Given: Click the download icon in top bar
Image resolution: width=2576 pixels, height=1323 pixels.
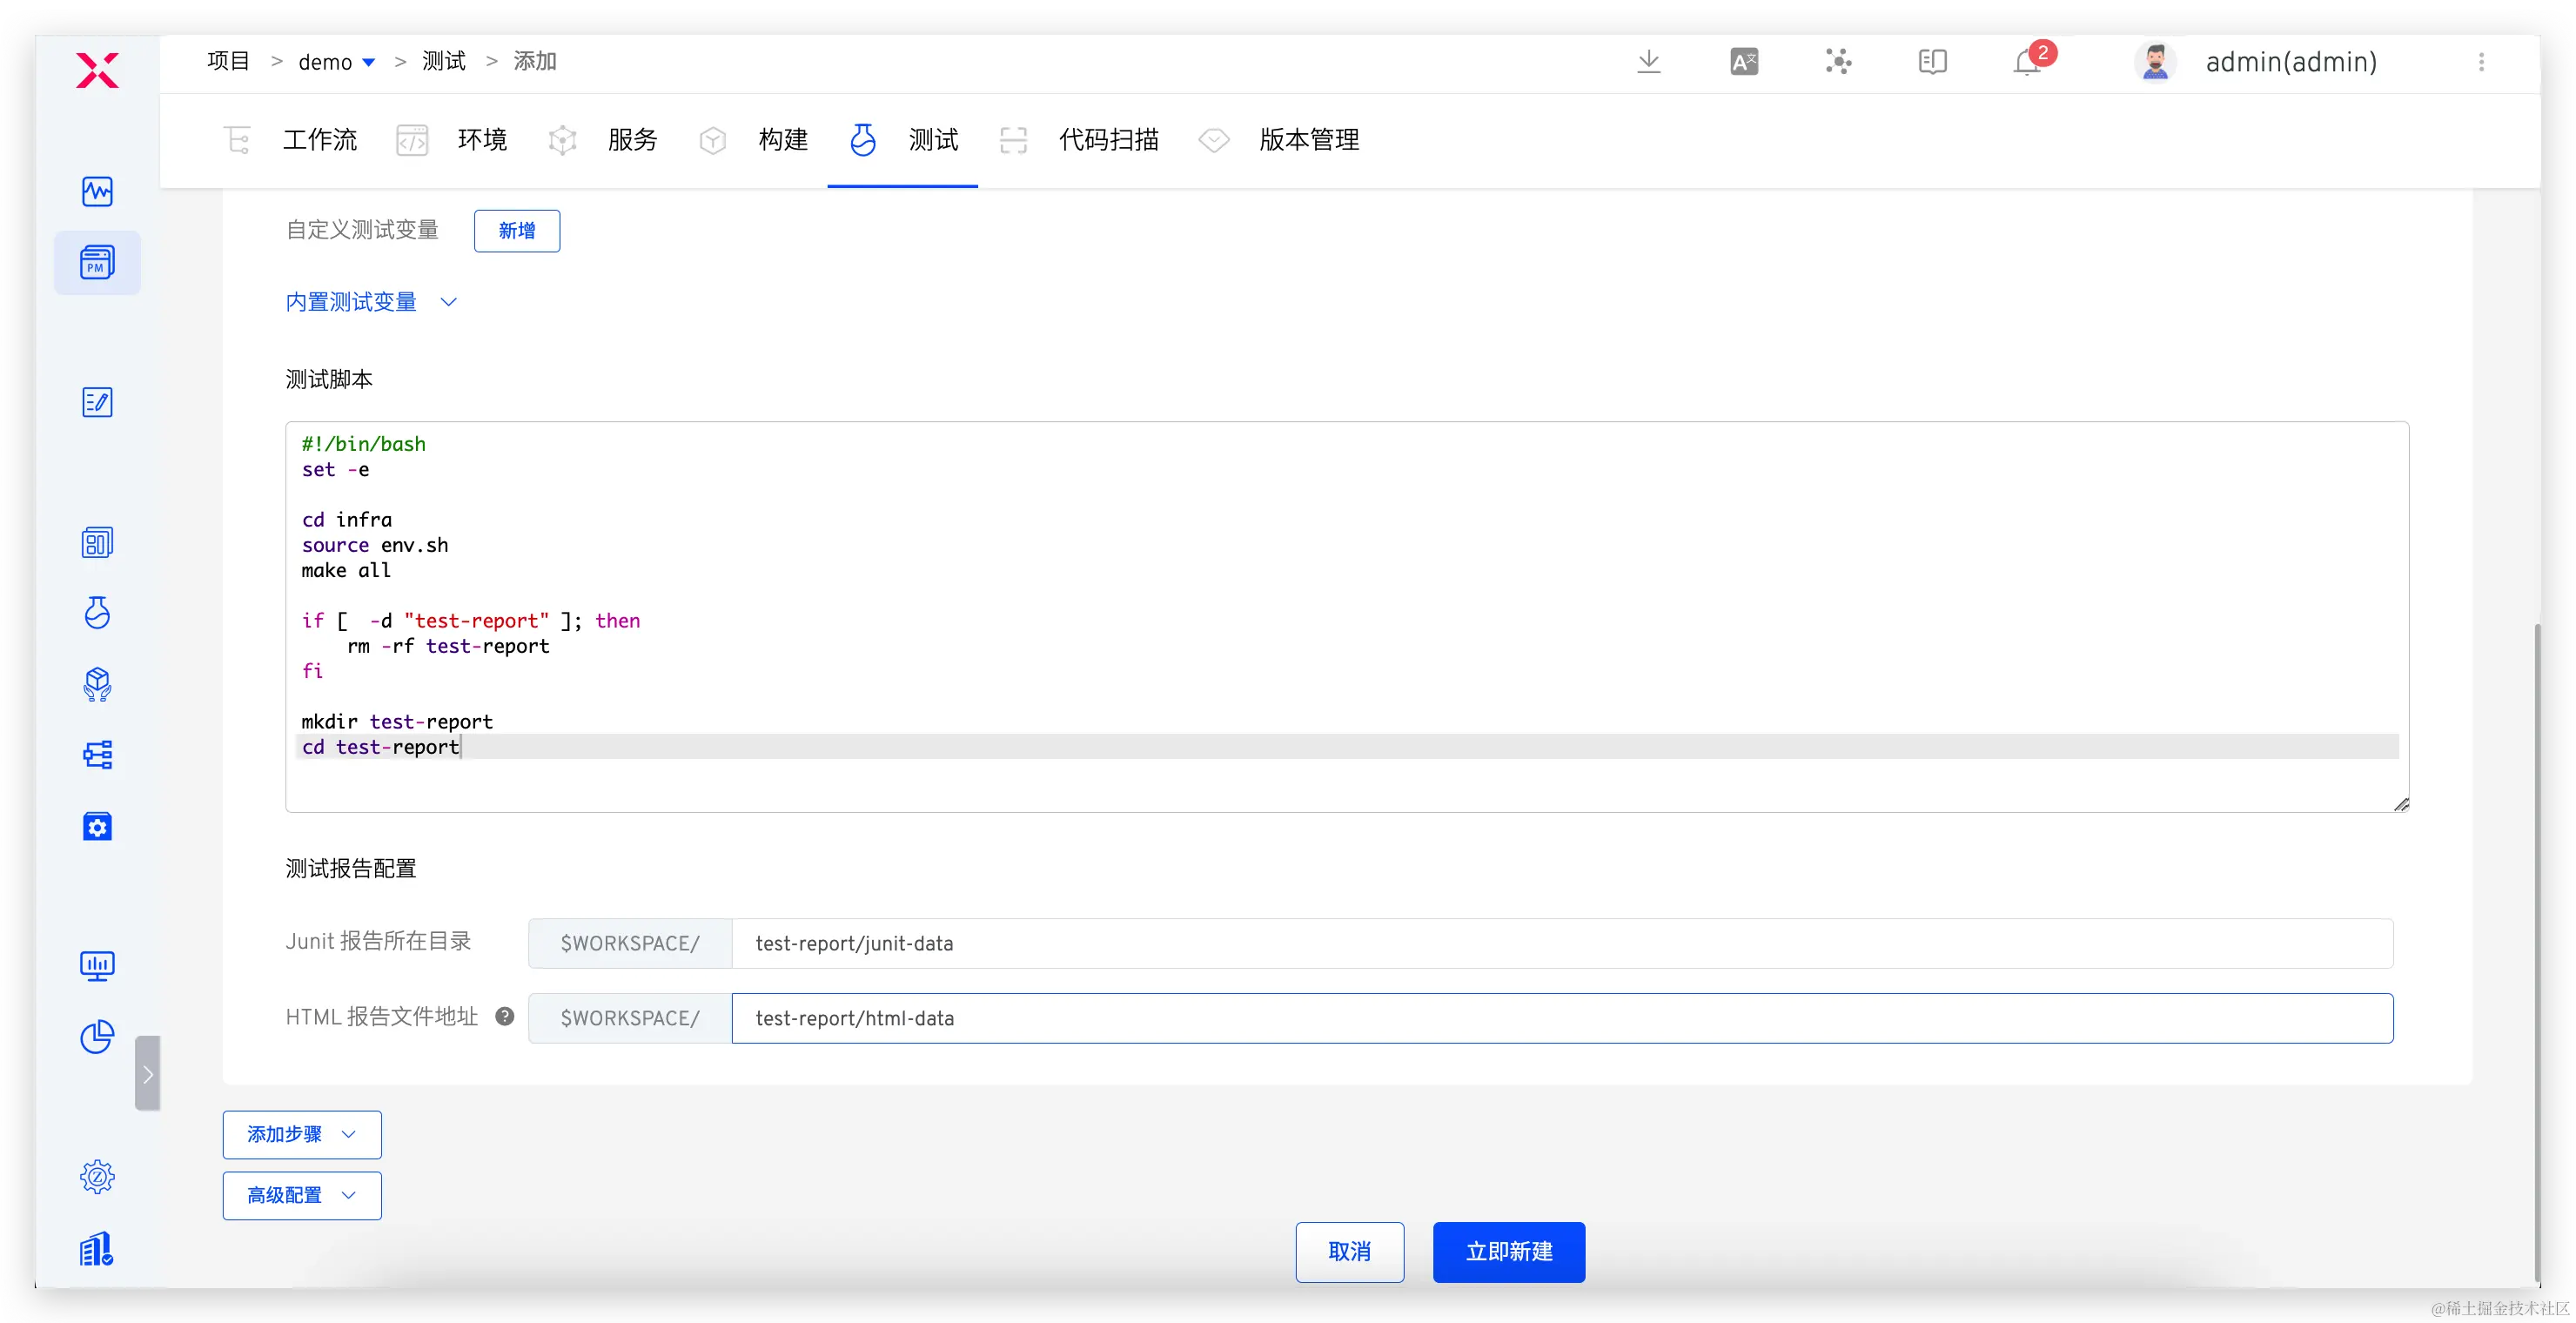Looking at the screenshot, I should [x=1649, y=62].
